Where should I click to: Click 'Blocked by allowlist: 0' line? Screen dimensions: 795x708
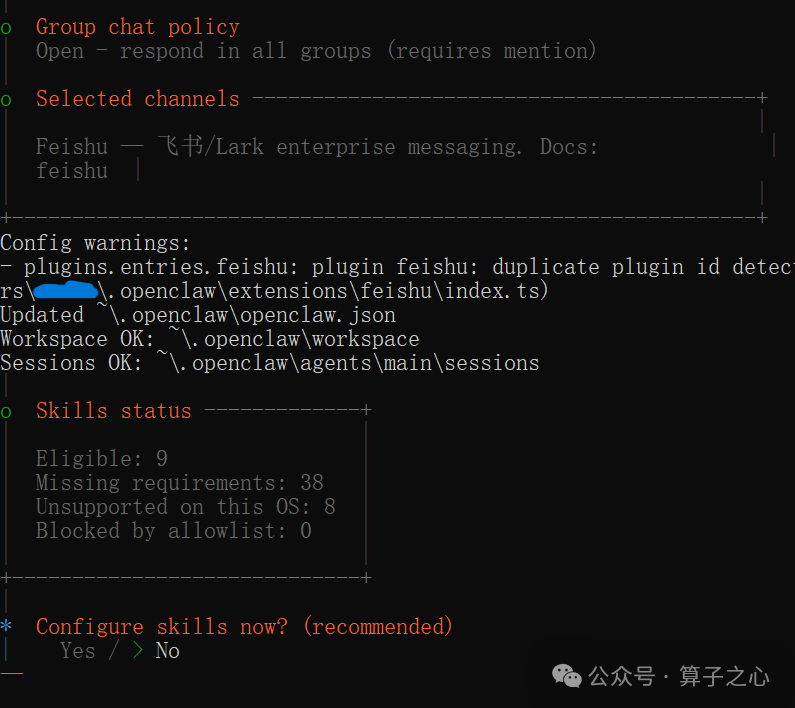(173, 530)
